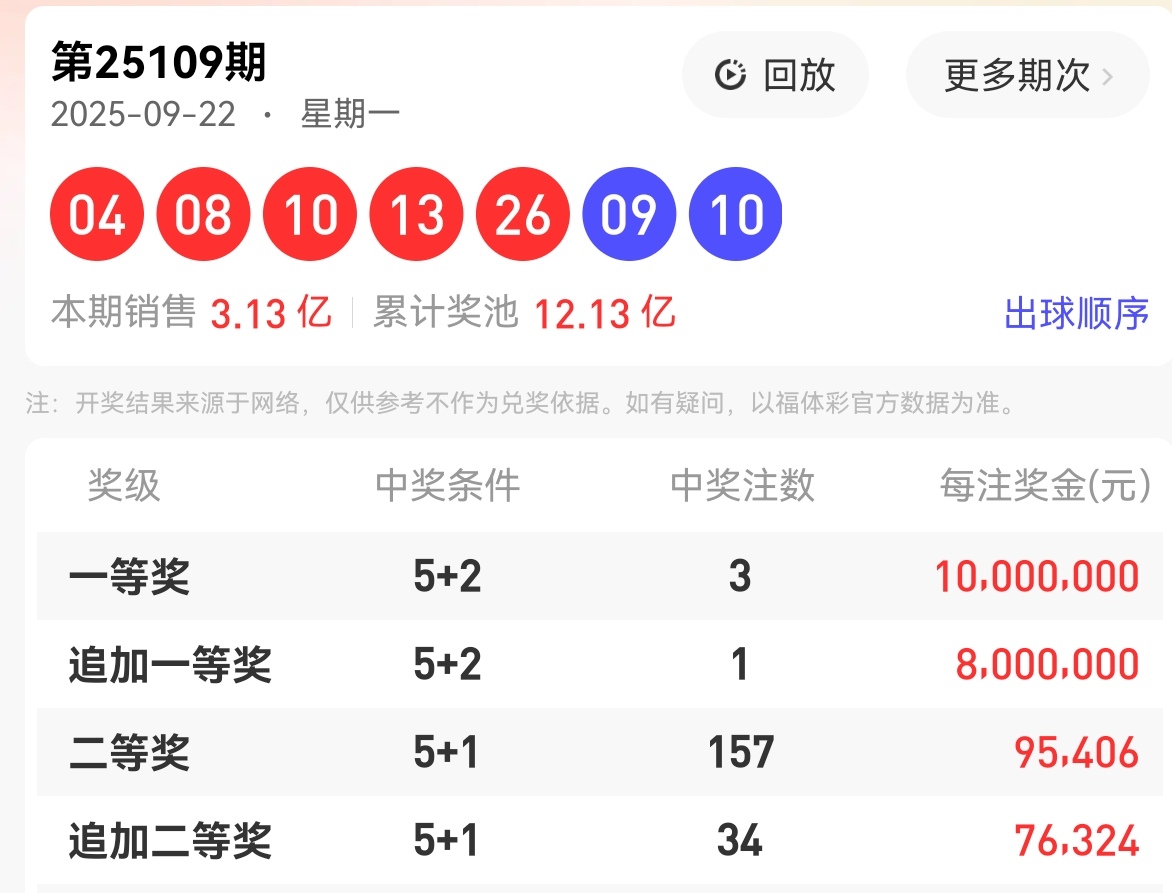Select the 一等奖 table row
The image size is (1172, 893).
tap(588, 576)
